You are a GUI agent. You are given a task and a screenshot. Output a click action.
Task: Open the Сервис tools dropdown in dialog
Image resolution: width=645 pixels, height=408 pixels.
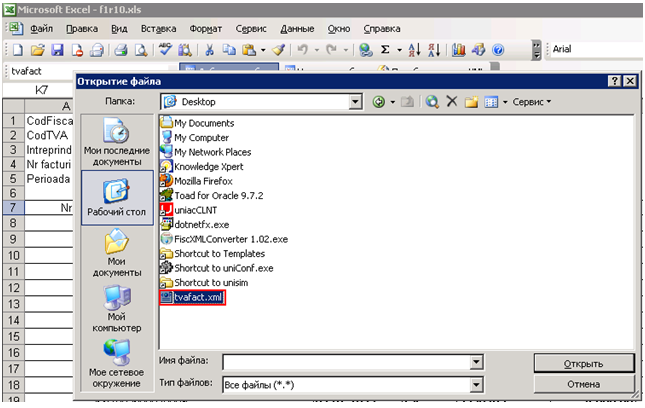click(531, 102)
